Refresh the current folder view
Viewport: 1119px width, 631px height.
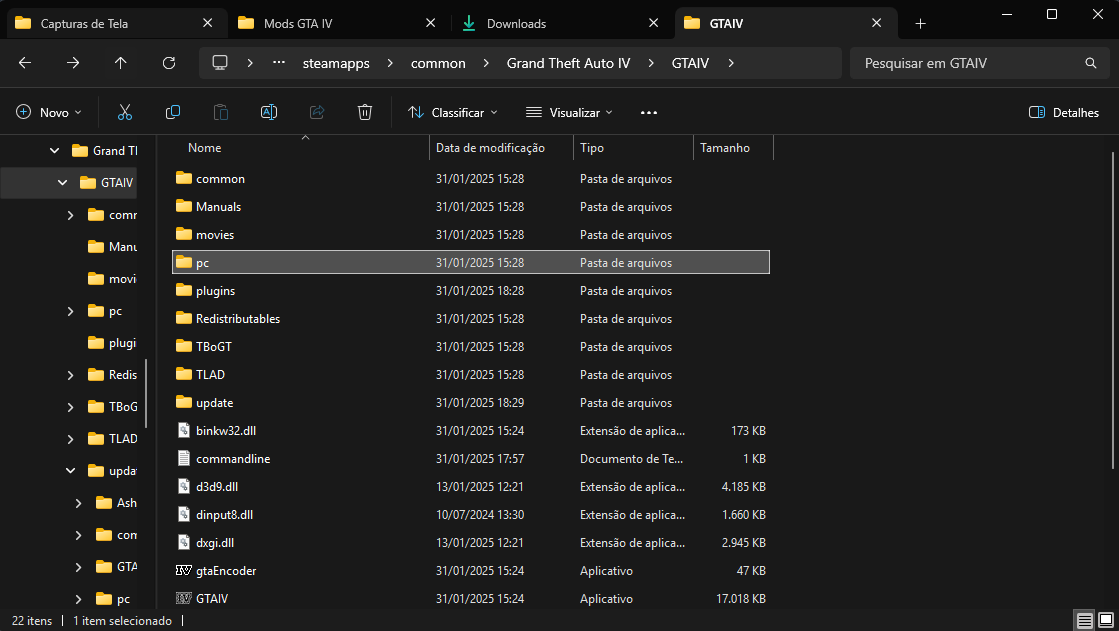pos(169,63)
